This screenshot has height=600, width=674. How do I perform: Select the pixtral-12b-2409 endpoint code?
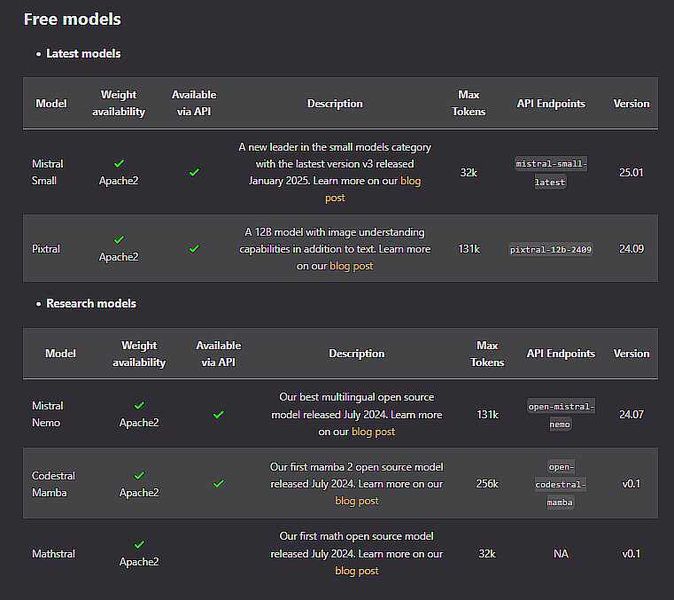tap(551, 249)
